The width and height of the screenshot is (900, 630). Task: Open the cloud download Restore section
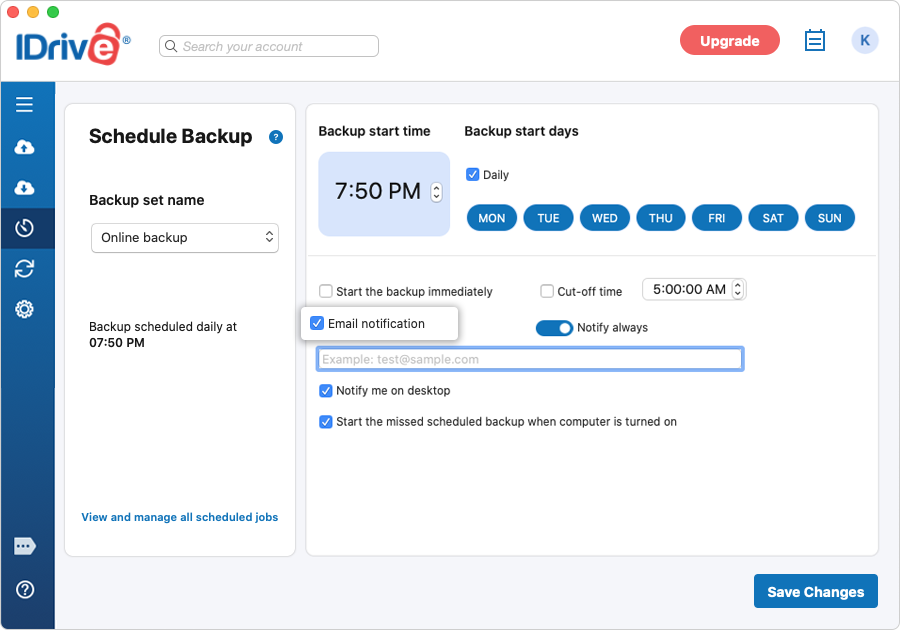click(x=24, y=188)
